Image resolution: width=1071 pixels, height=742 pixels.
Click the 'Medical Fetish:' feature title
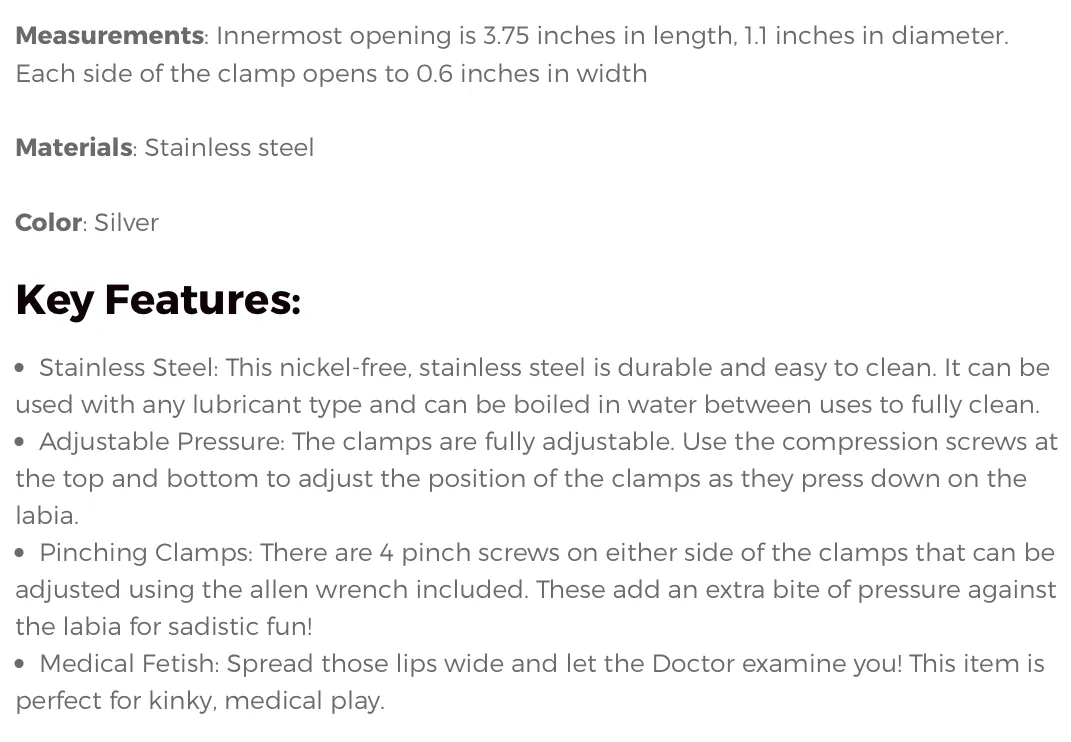(130, 663)
